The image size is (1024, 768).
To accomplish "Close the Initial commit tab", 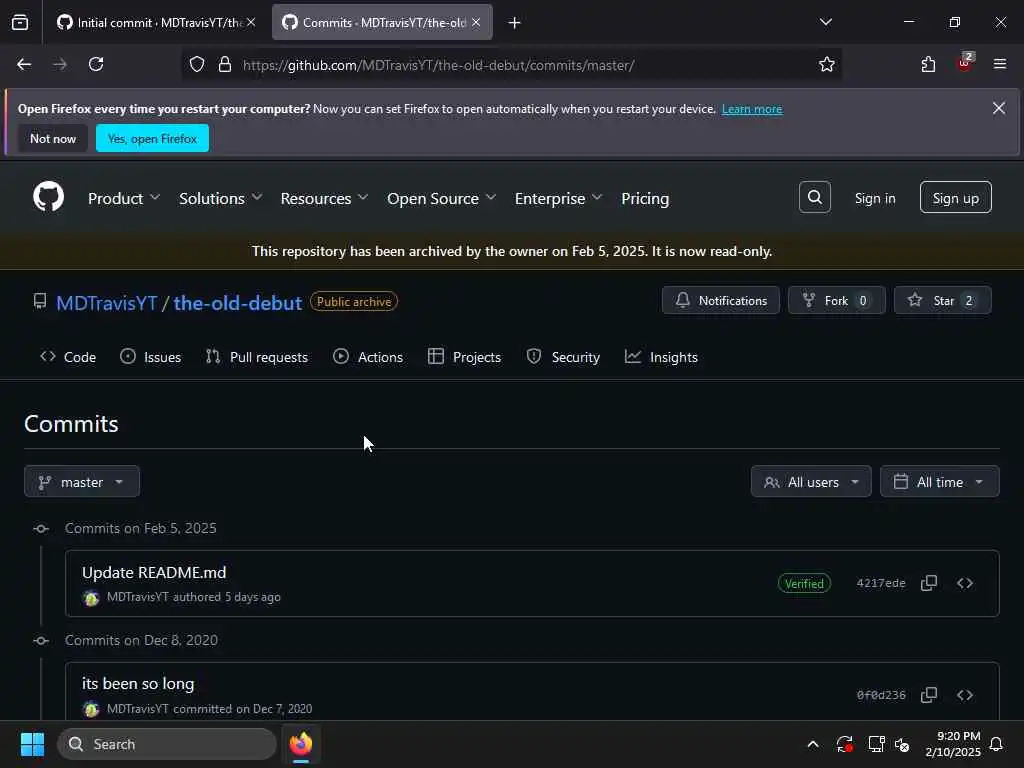I will pyautogui.click(x=251, y=22).
